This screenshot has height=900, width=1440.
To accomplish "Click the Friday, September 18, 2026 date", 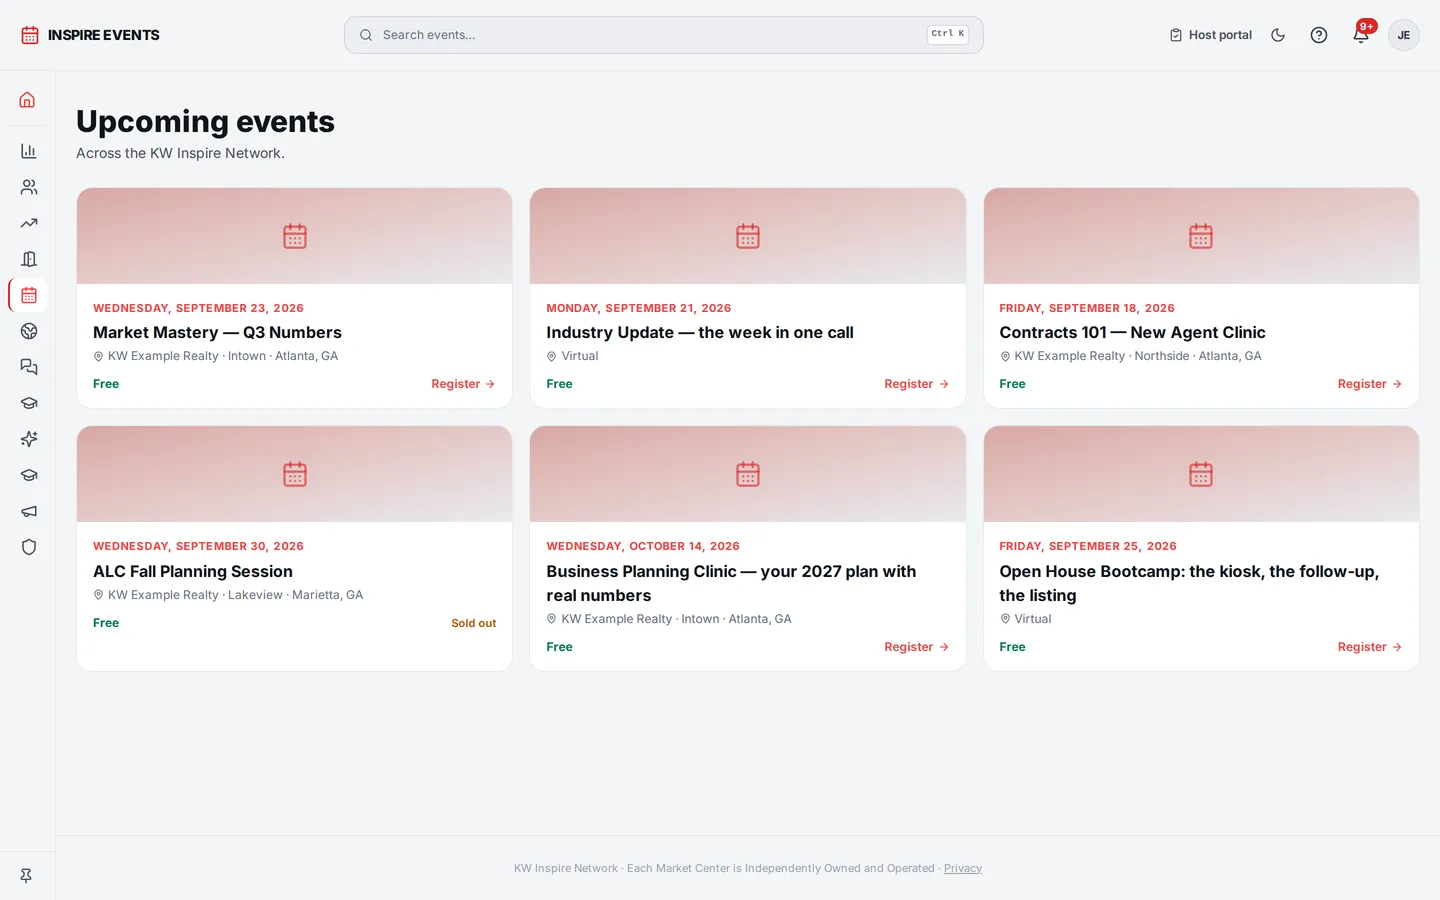I will click(x=1087, y=308).
